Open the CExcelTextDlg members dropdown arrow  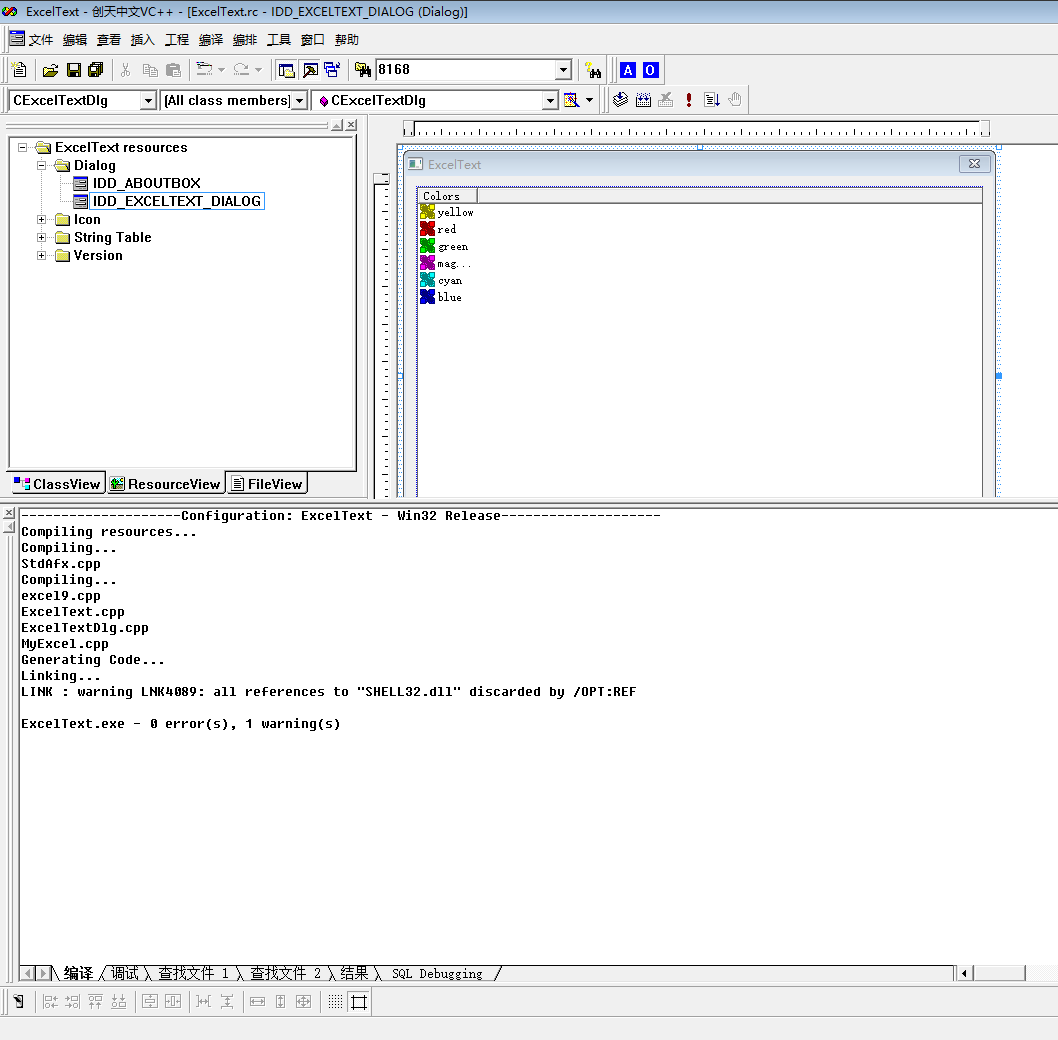551,101
